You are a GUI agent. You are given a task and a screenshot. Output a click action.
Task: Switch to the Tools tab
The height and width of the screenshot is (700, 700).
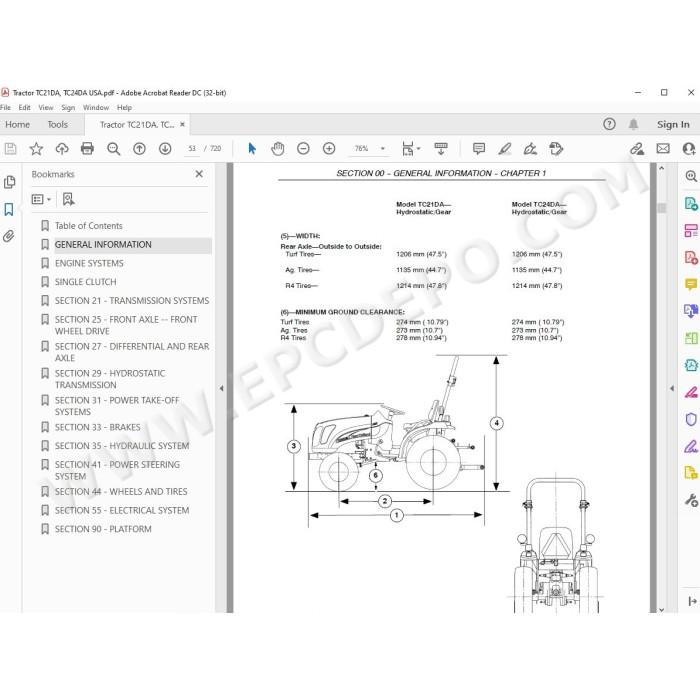click(58, 125)
